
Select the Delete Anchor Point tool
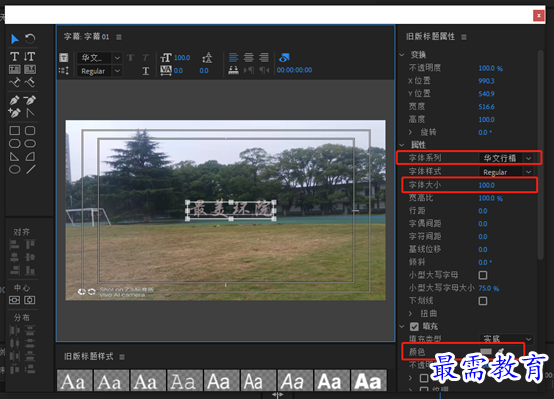pyautogui.click(x=30, y=100)
